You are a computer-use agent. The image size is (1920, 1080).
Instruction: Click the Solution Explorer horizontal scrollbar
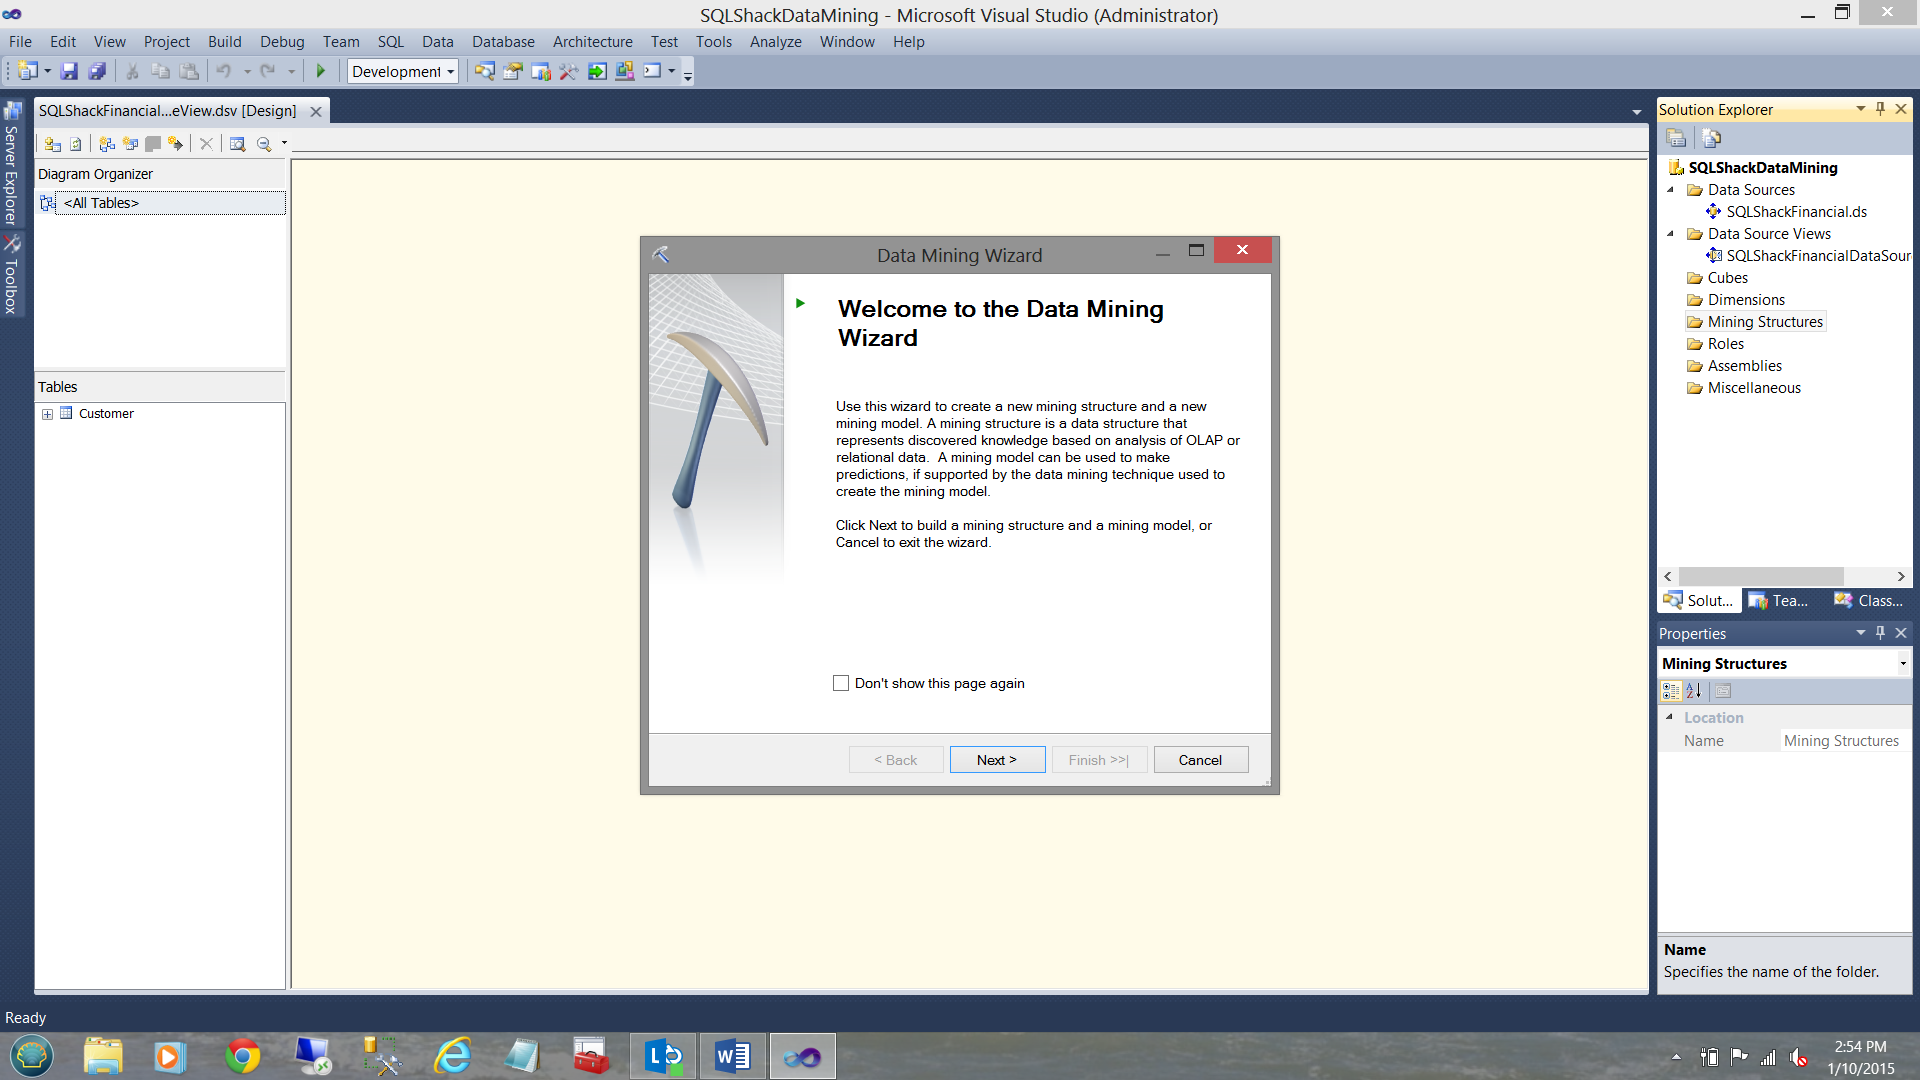tap(1760, 577)
